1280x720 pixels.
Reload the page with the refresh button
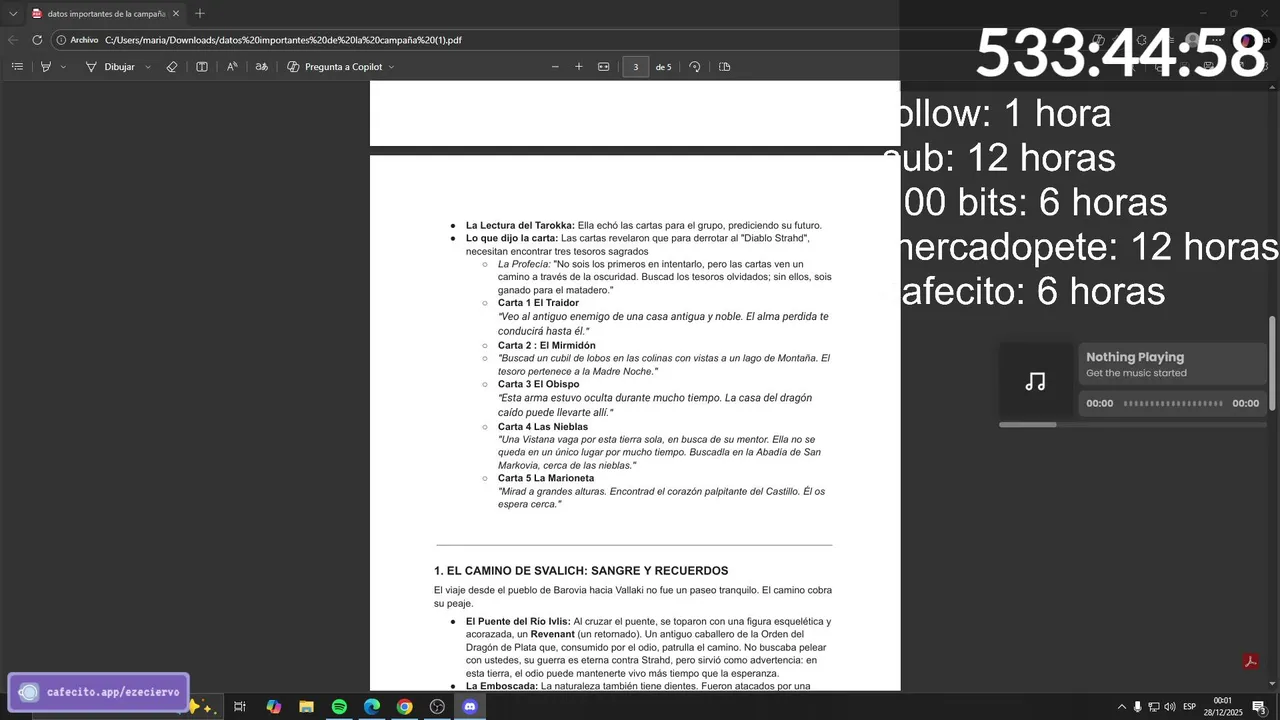37,40
